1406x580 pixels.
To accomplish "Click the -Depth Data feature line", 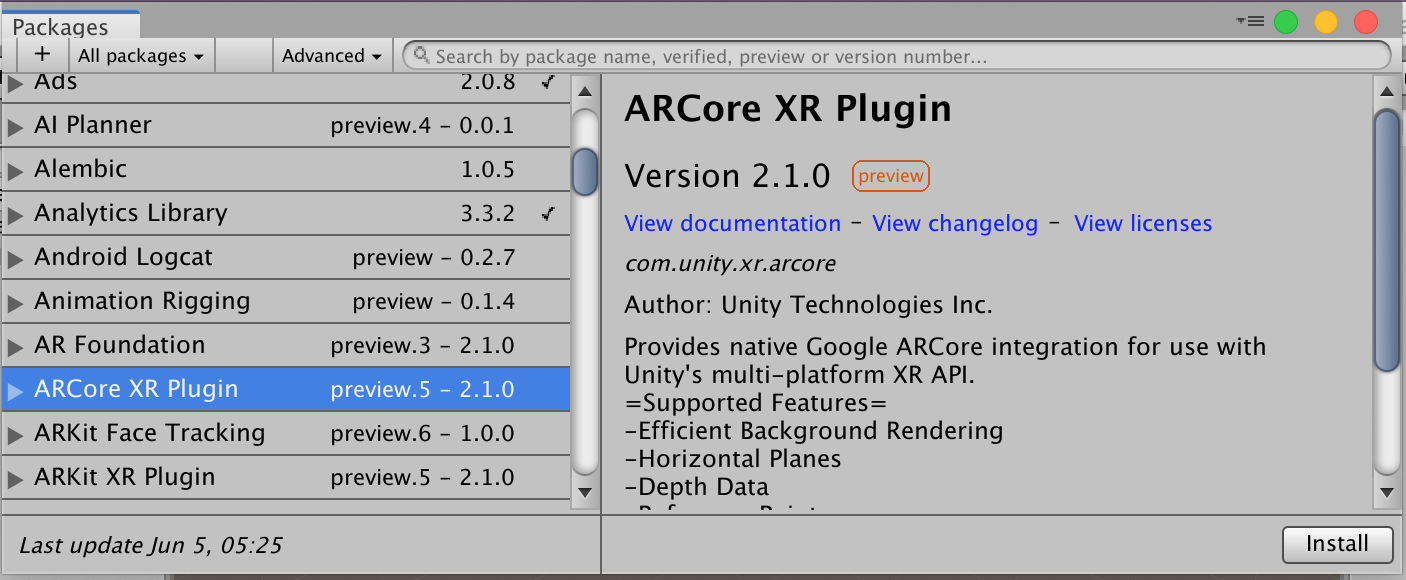I will click(x=697, y=487).
